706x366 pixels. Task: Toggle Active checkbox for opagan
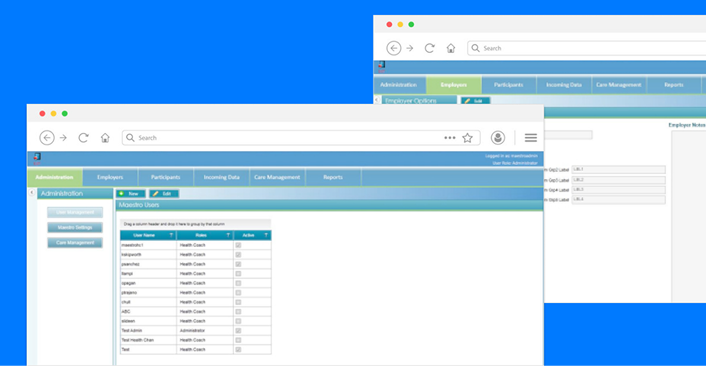coord(238,283)
